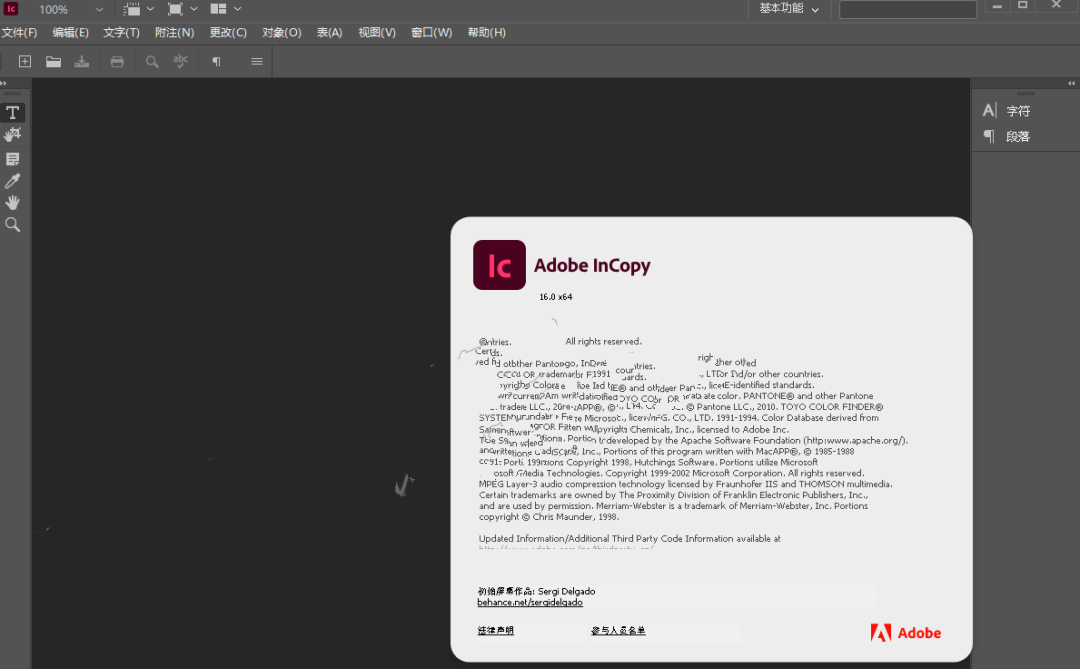The width and height of the screenshot is (1080, 669).
Task: Click the Open folder toolbar icon
Action: (54, 61)
